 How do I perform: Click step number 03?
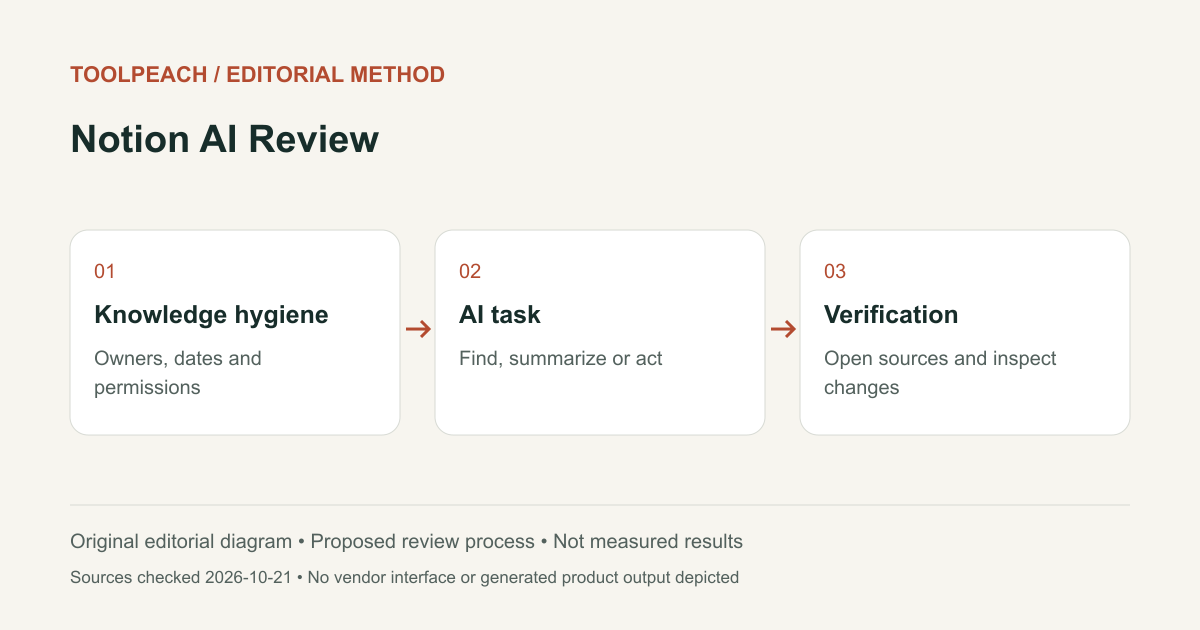pos(835,271)
